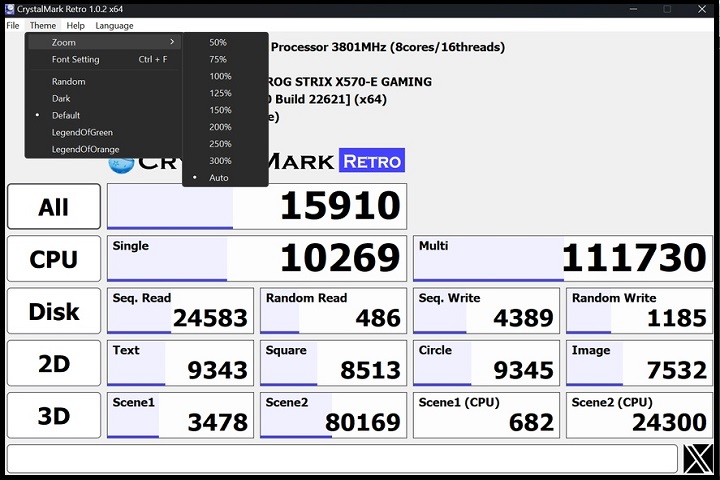
Task: Open the File menu
Action: 13,25
